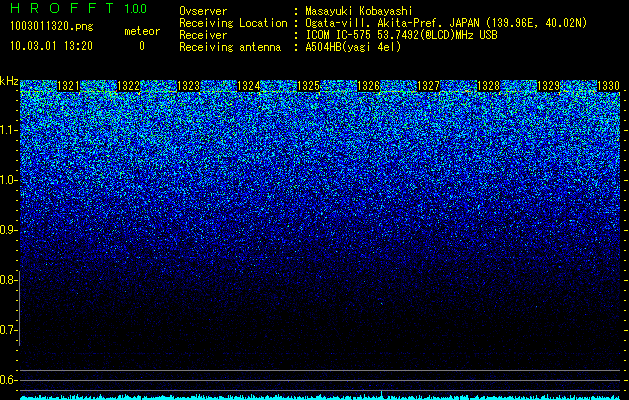Click the 1321 time marker
This screenshot has height=400, width=629.
point(69,86)
